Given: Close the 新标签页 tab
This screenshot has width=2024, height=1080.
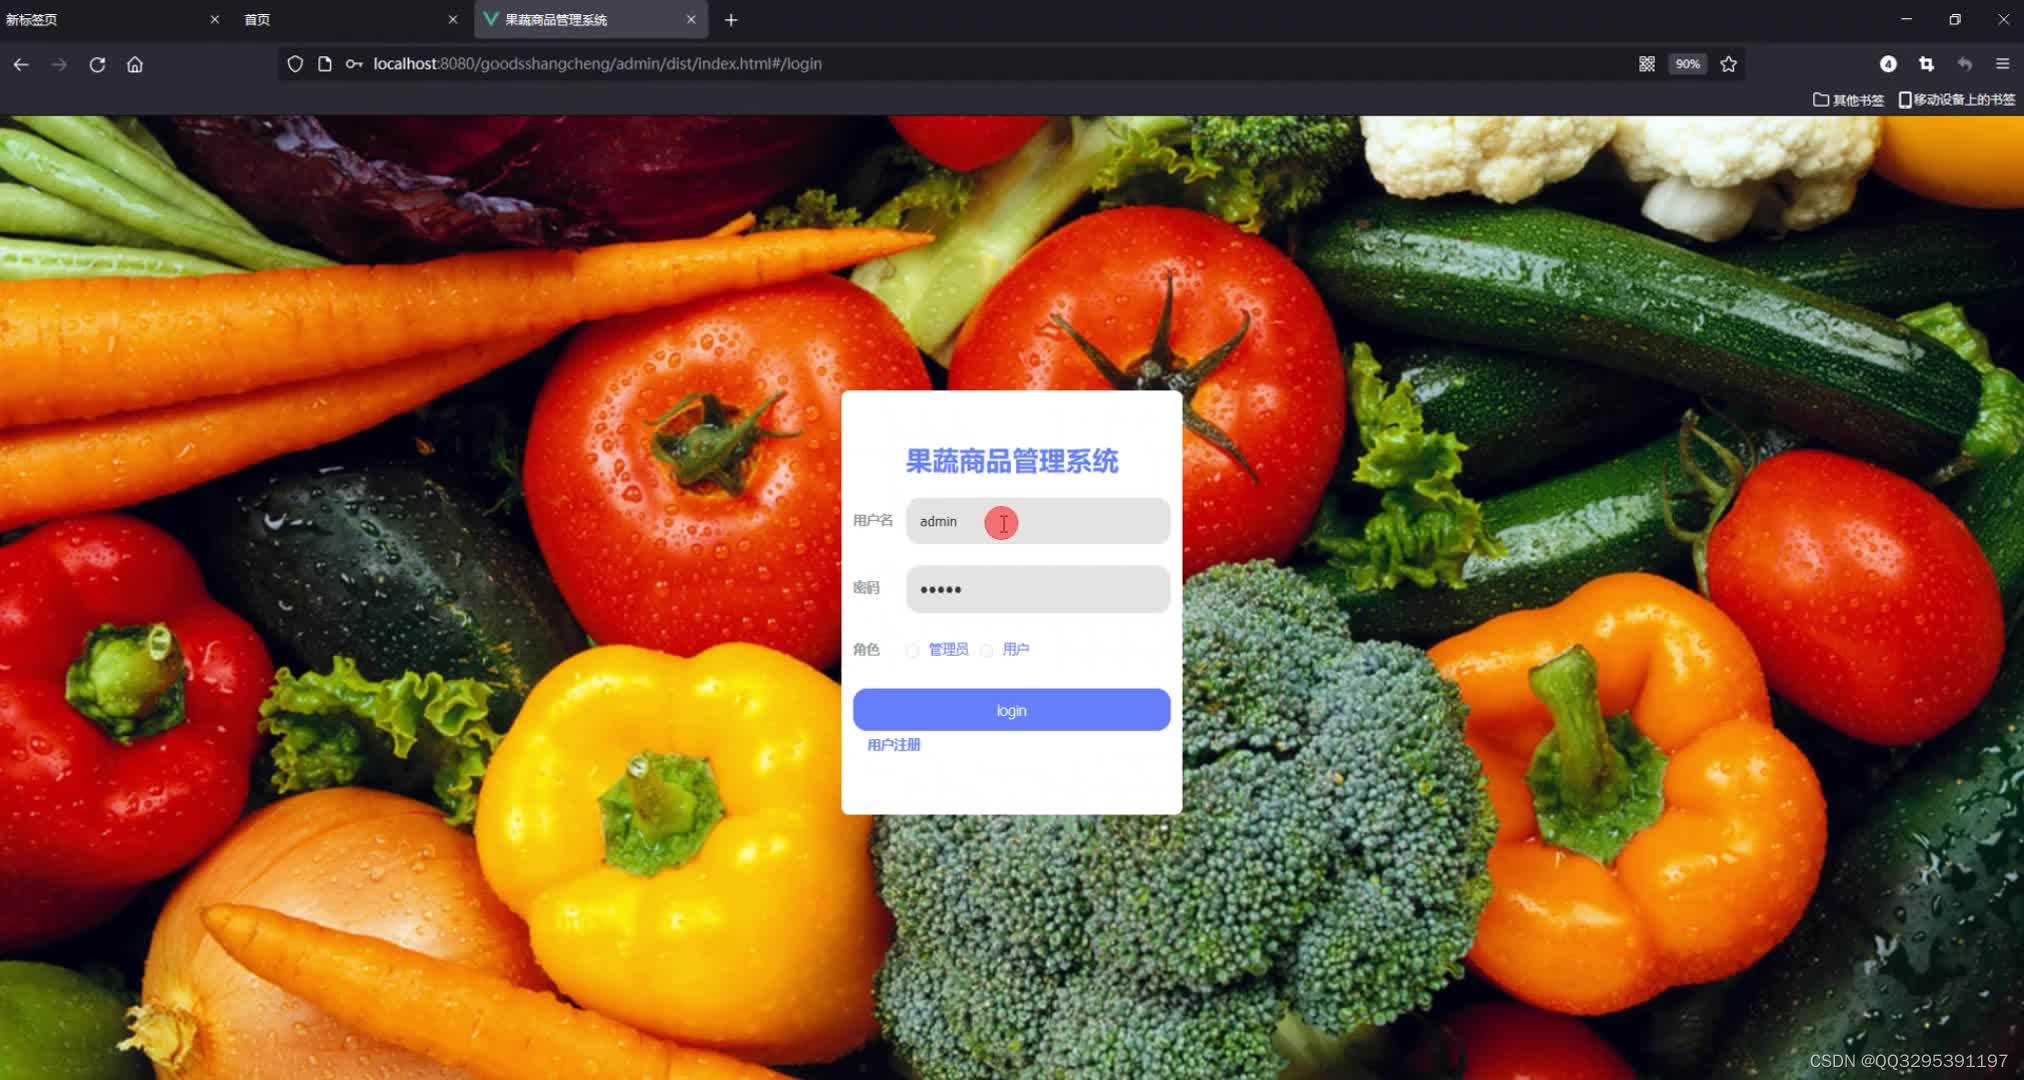Looking at the screenshot, I should coord(214,19).
